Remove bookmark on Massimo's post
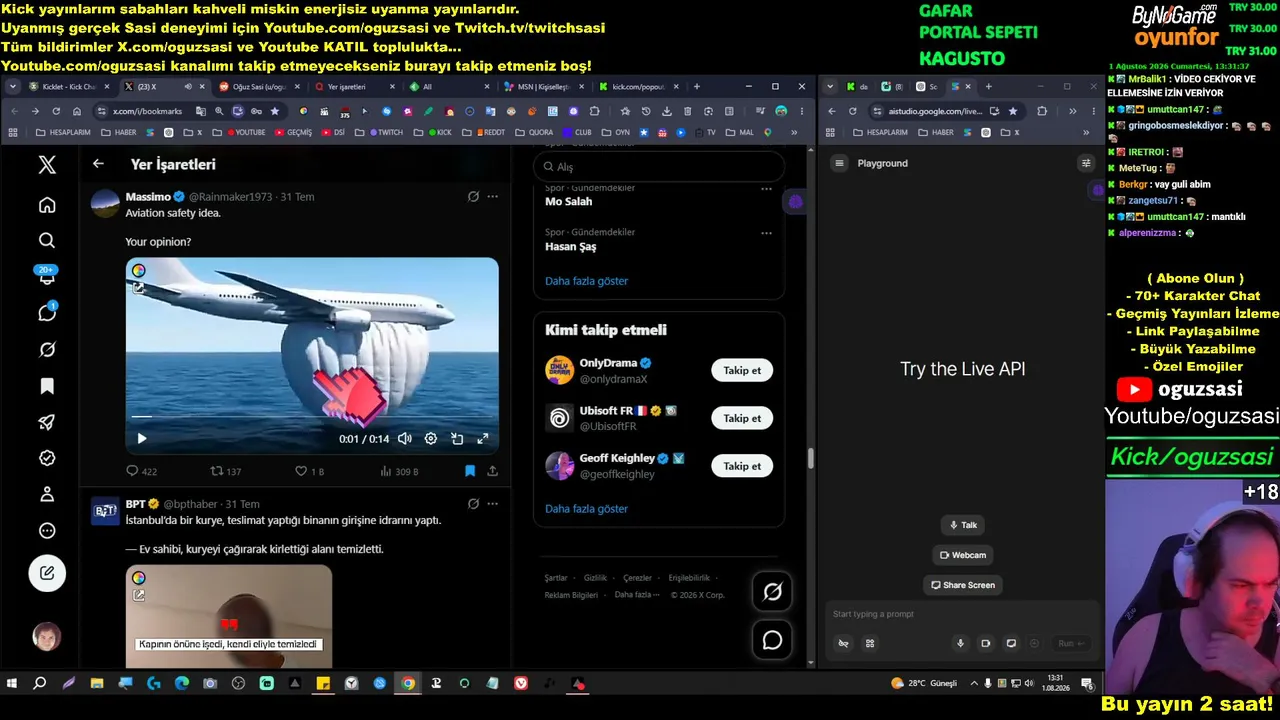 coord(470,471)
